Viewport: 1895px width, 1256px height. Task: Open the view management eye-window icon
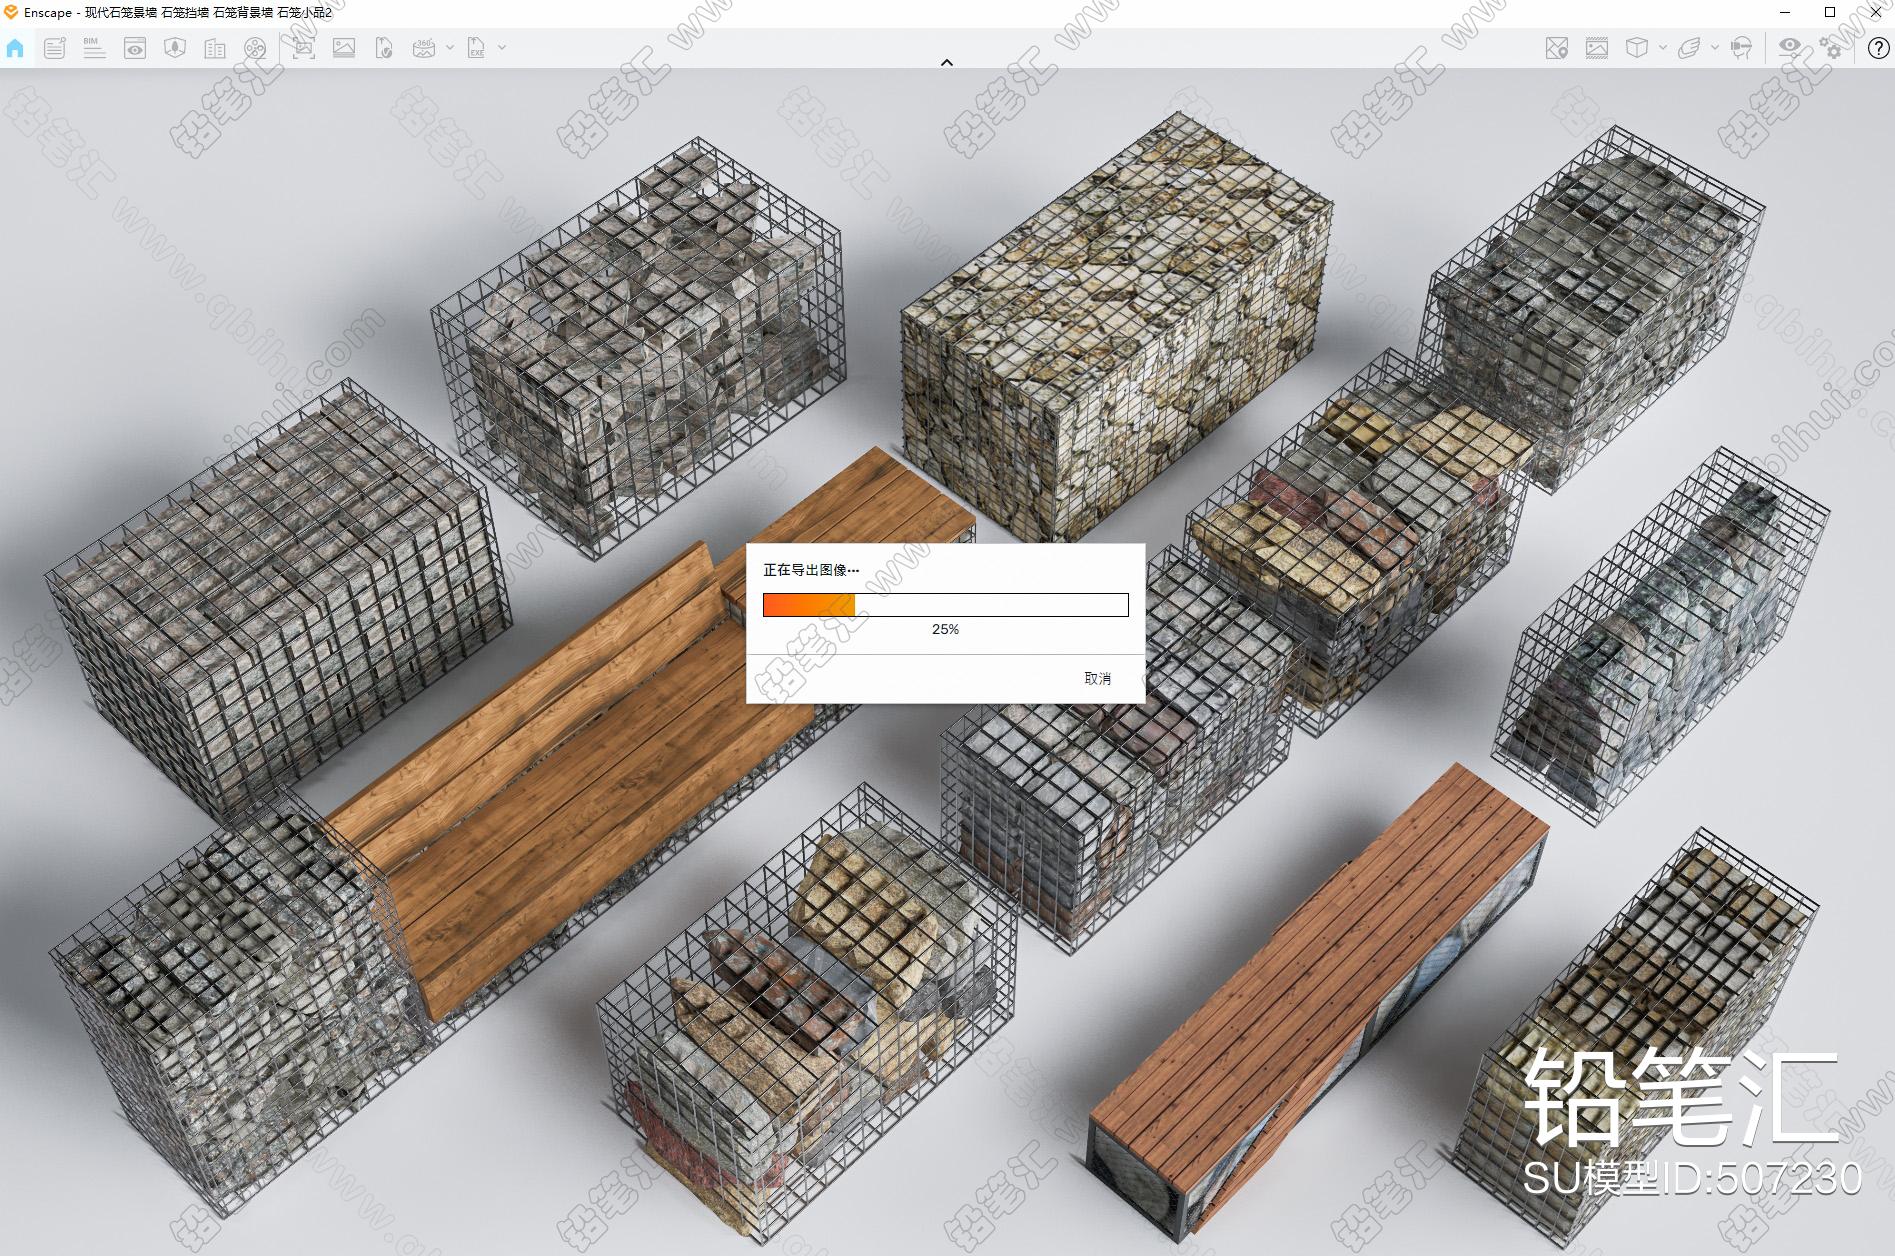tap(135, 48)
